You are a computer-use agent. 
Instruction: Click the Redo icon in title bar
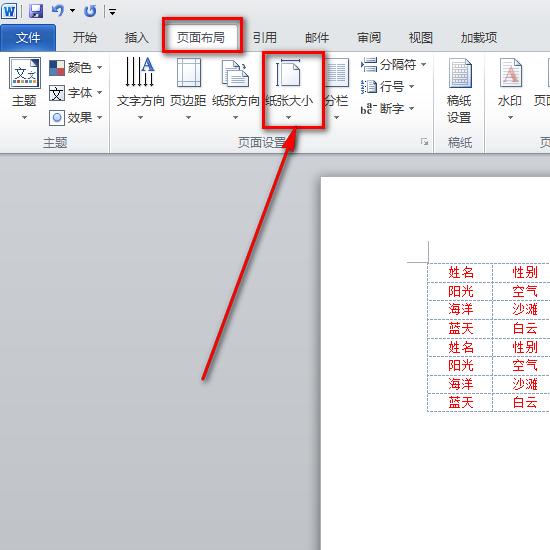coord(90,11)
